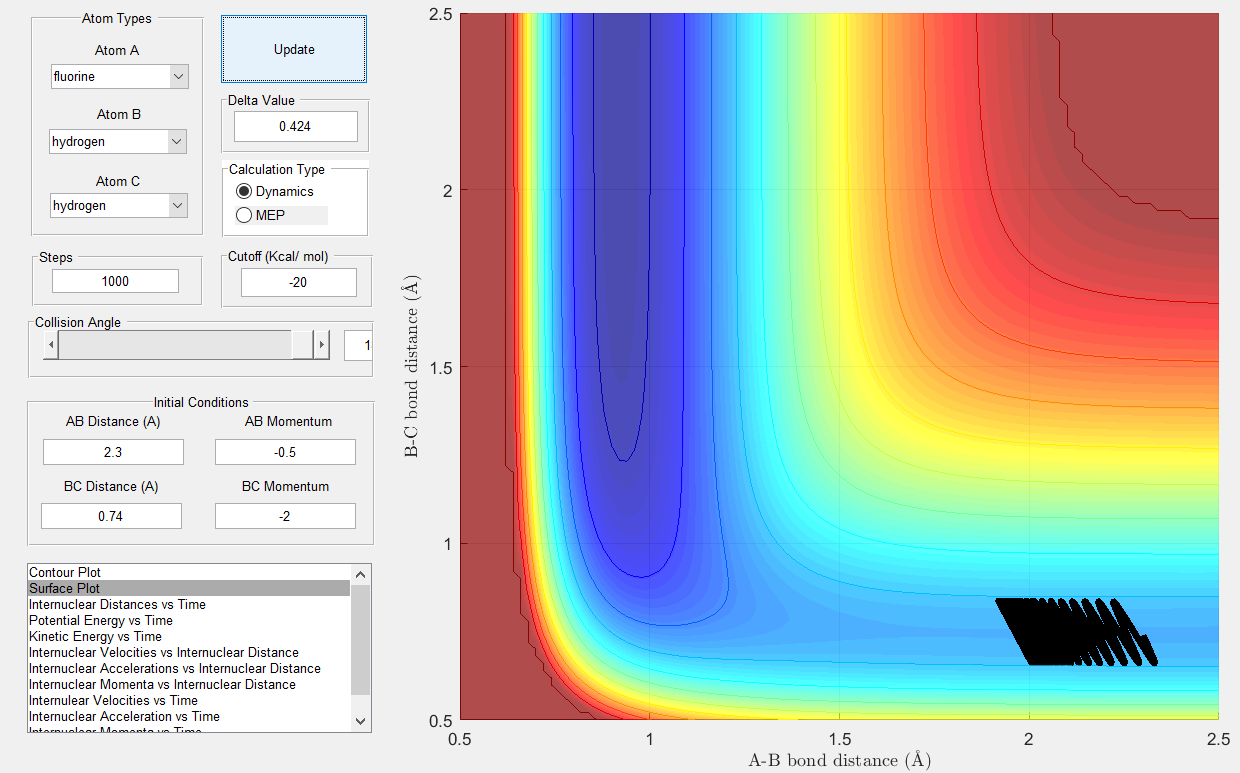Click the plot list scrollbar thumb

(361, 640)
